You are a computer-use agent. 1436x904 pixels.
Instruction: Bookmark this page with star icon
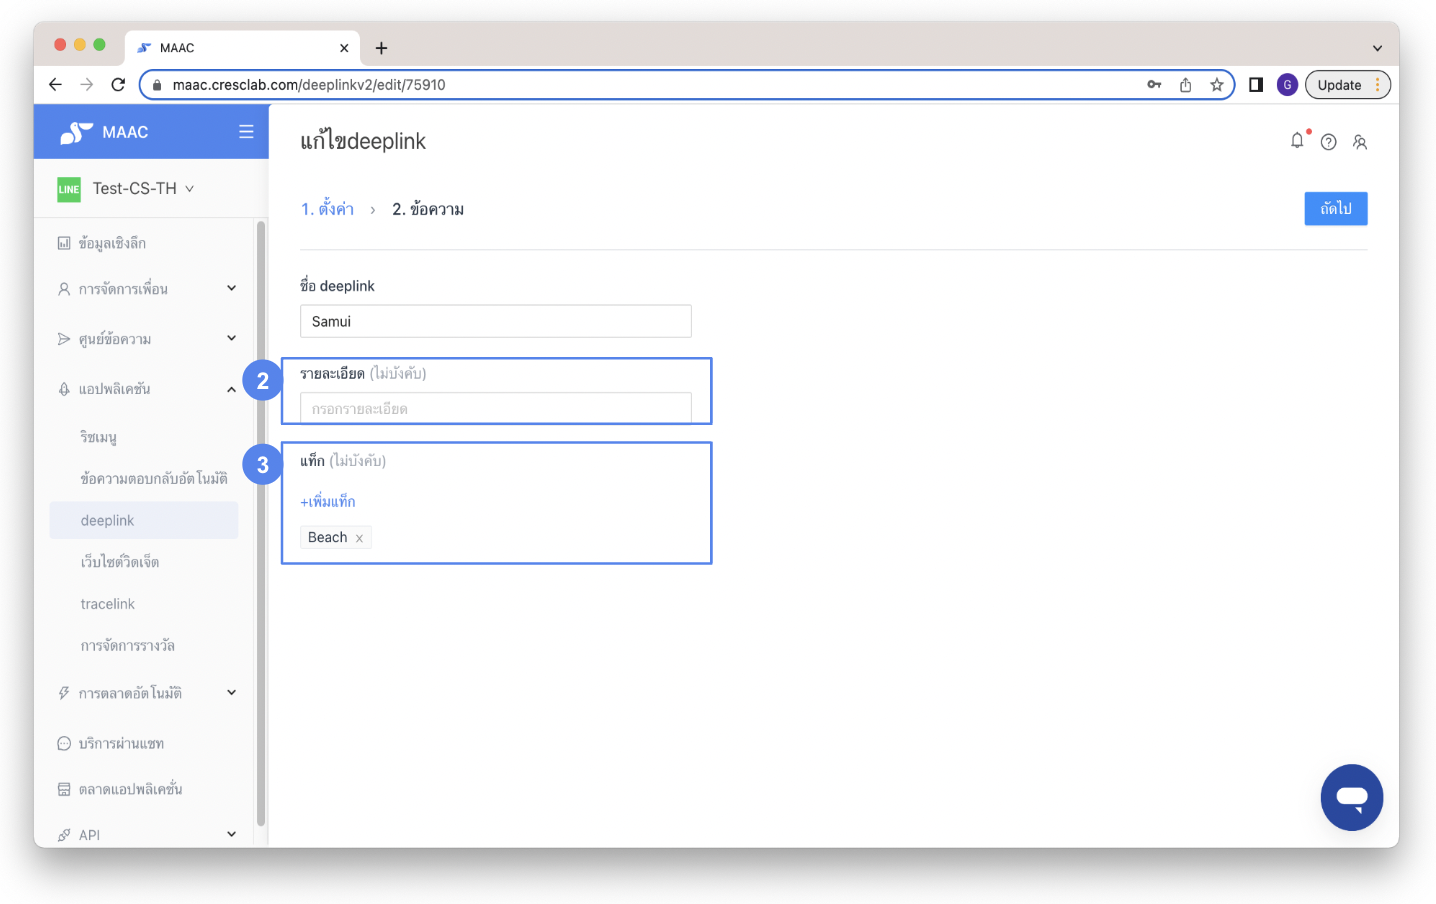coord(1216,85)
